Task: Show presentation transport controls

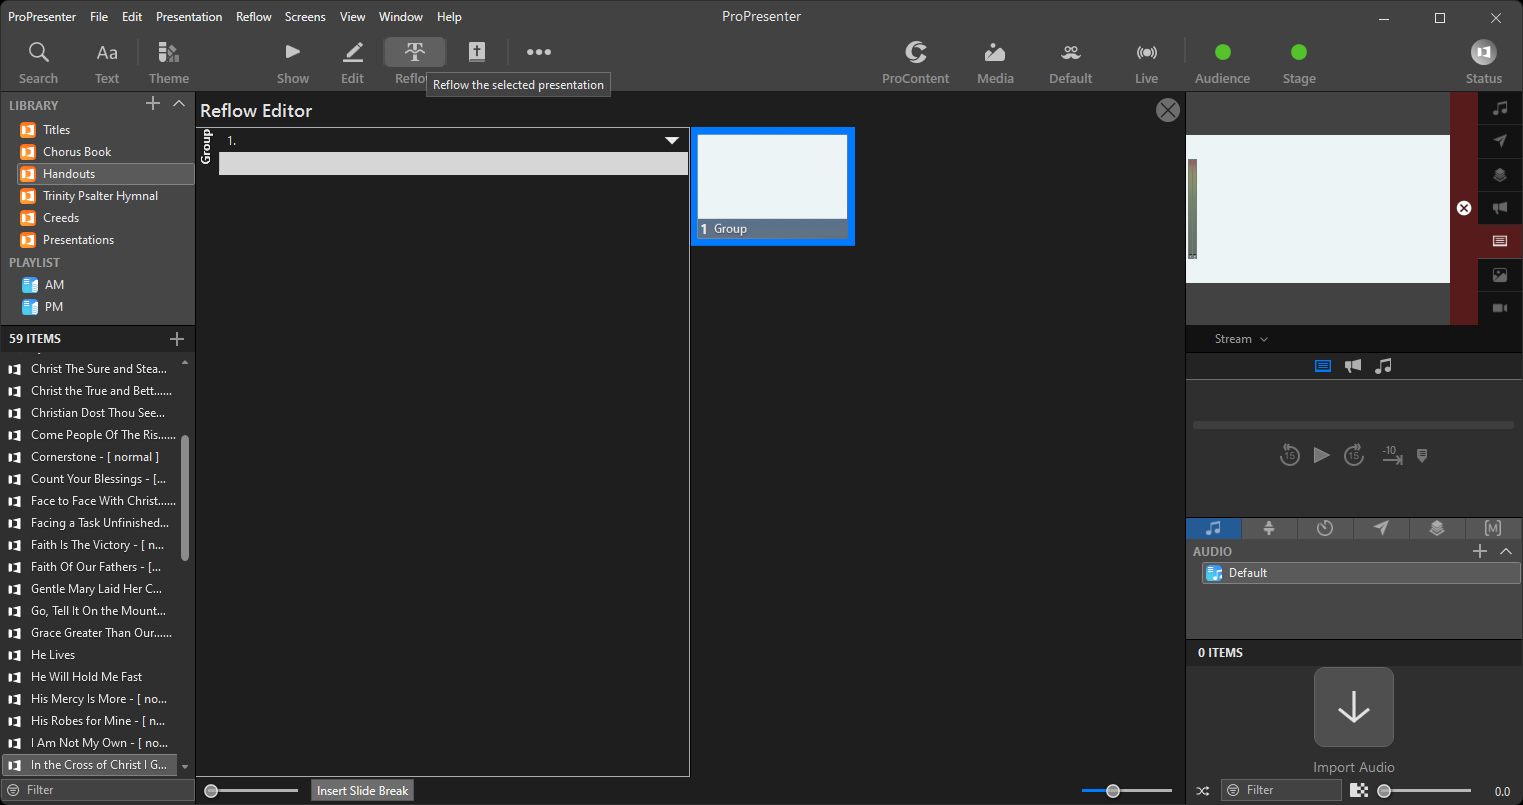Action: pyautogui.click(x=1323, y=366)
